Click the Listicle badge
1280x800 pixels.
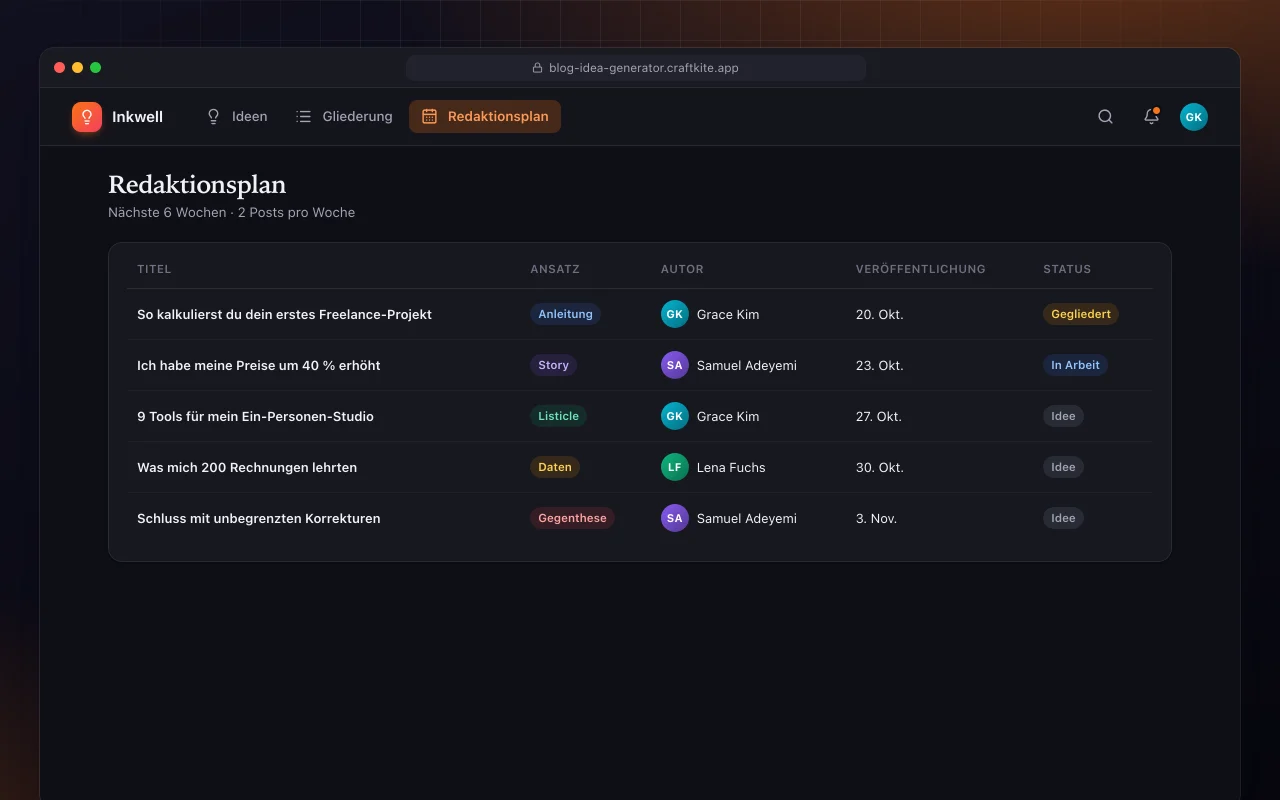coord(558,416)
